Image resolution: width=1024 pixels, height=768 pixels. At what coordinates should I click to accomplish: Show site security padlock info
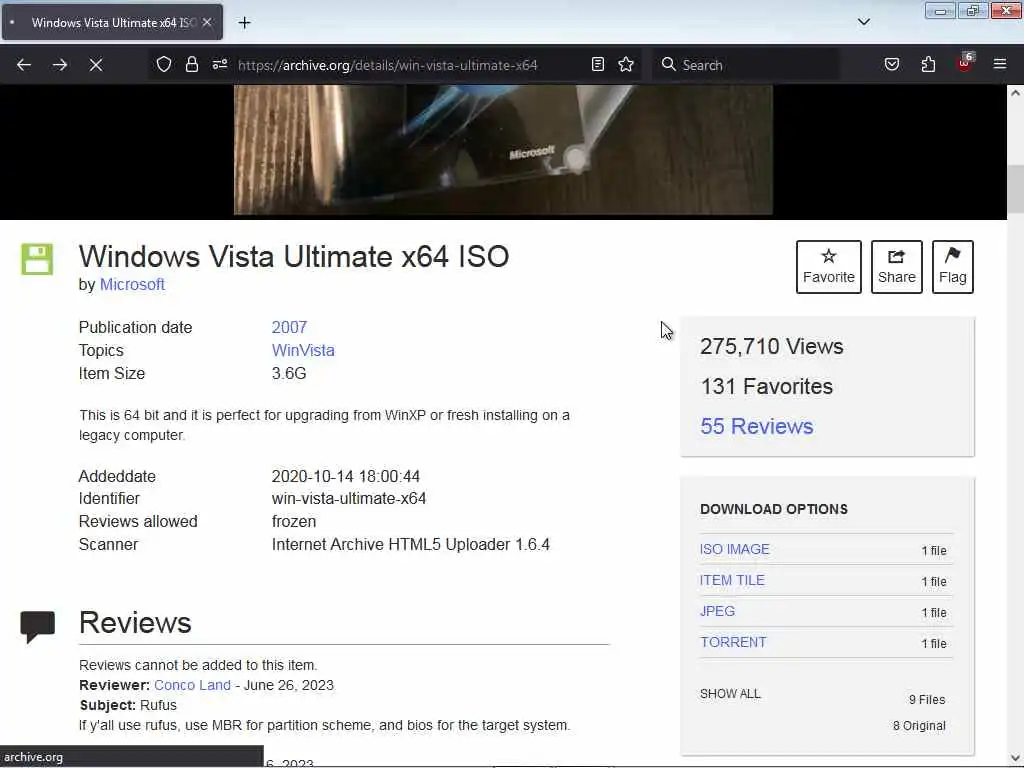(x=191, y=64)
